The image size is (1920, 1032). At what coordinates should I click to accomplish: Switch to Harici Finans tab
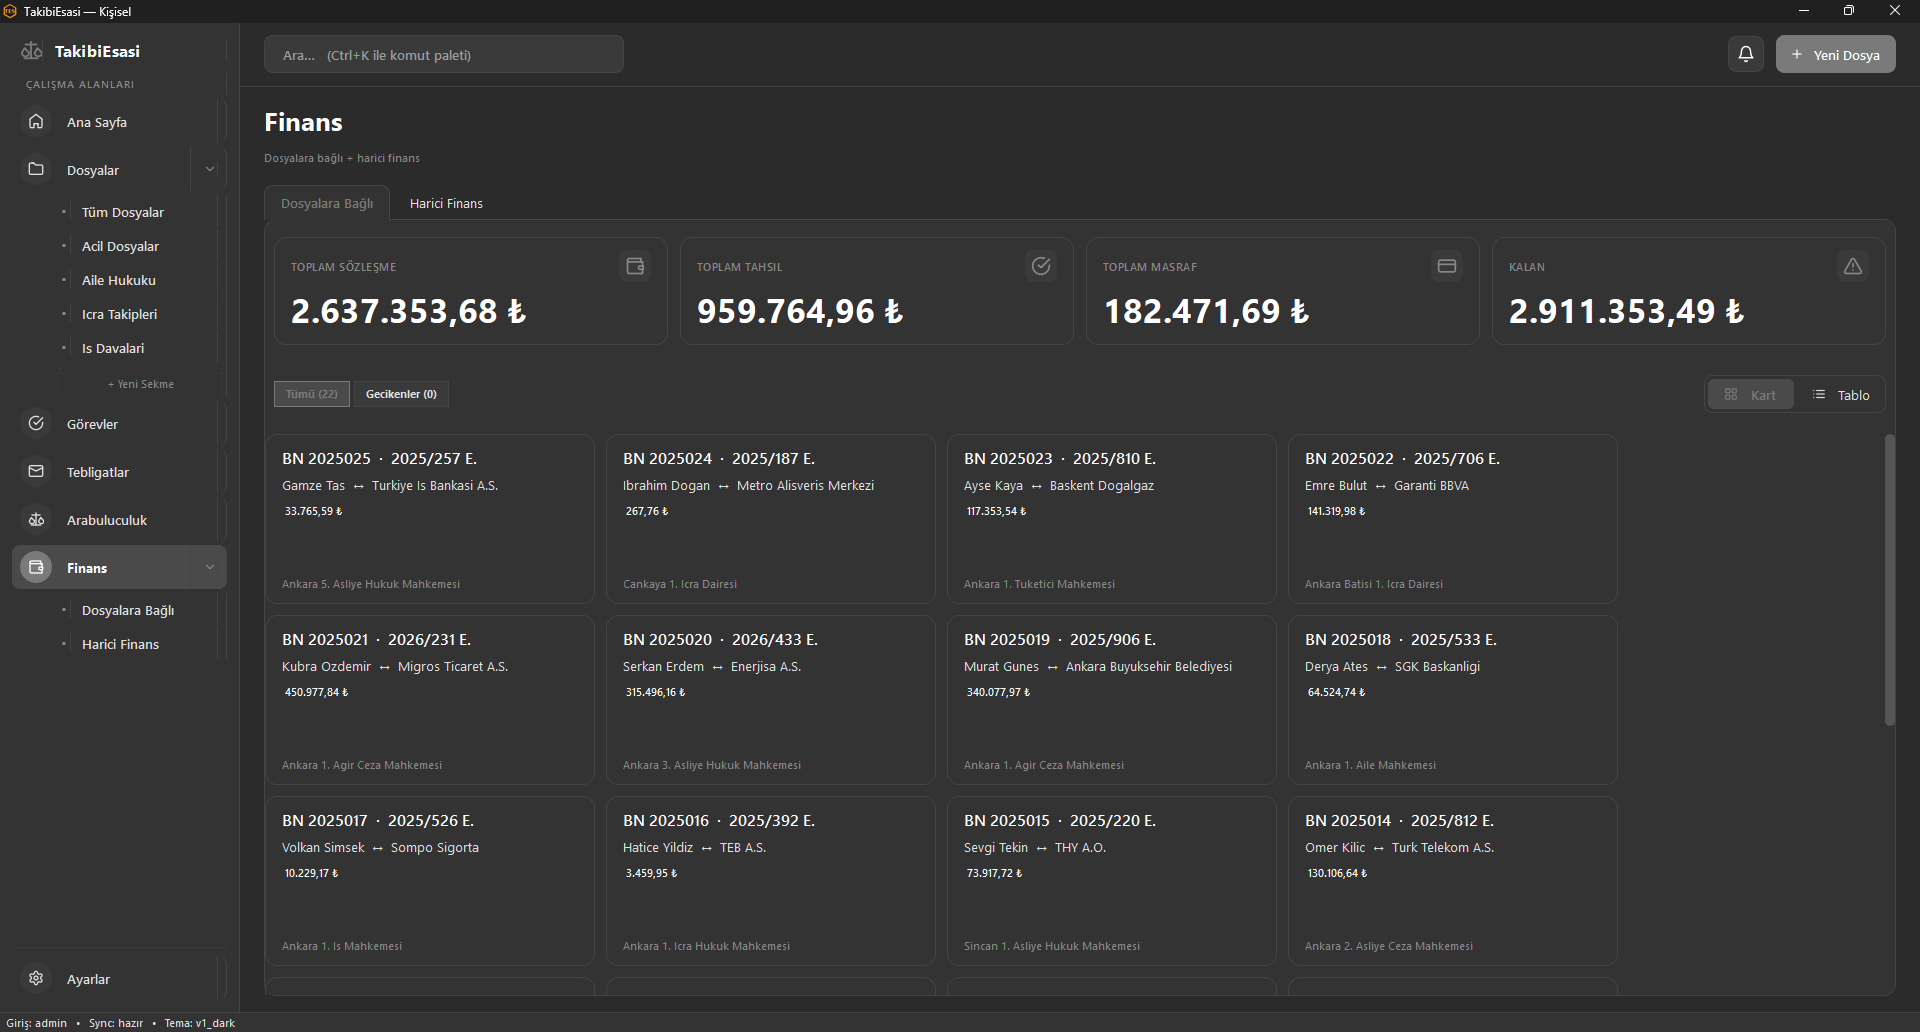point(446,203)
